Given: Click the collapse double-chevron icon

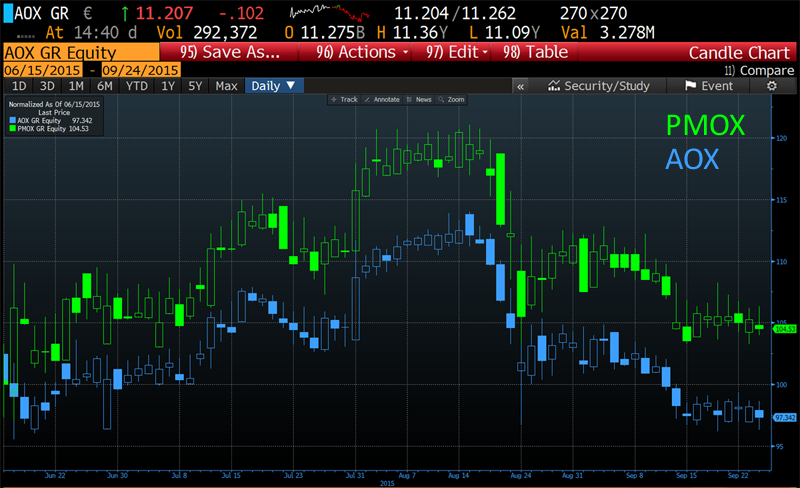Looking at the screenshot, I should pos(520,86).
